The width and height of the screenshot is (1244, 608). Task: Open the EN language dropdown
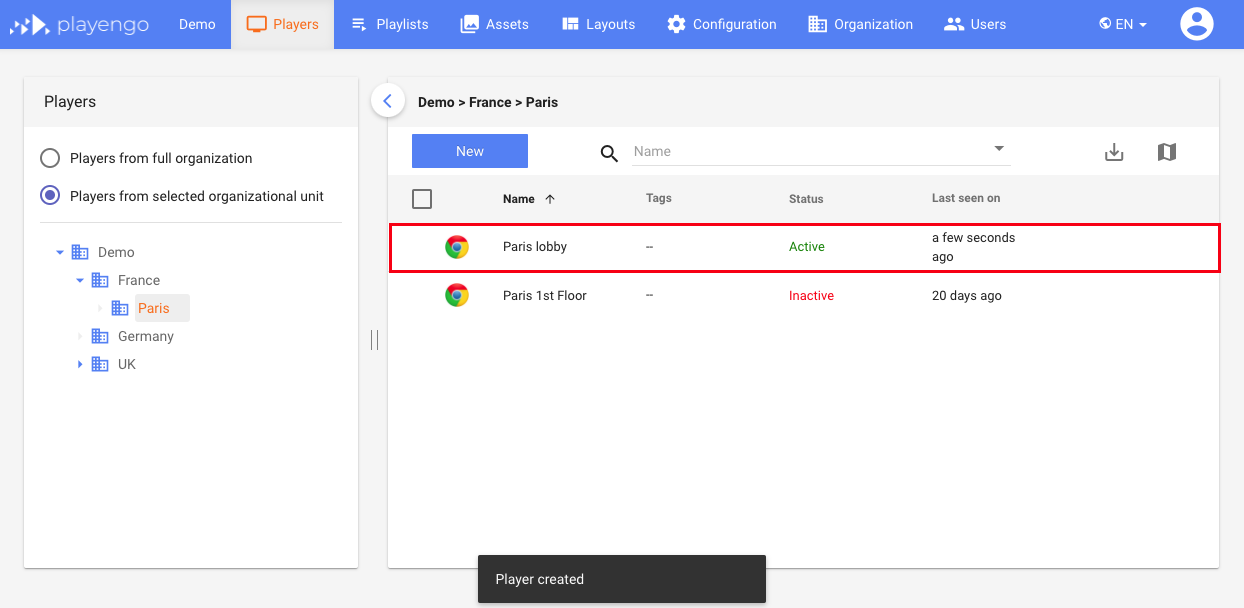1122,24
